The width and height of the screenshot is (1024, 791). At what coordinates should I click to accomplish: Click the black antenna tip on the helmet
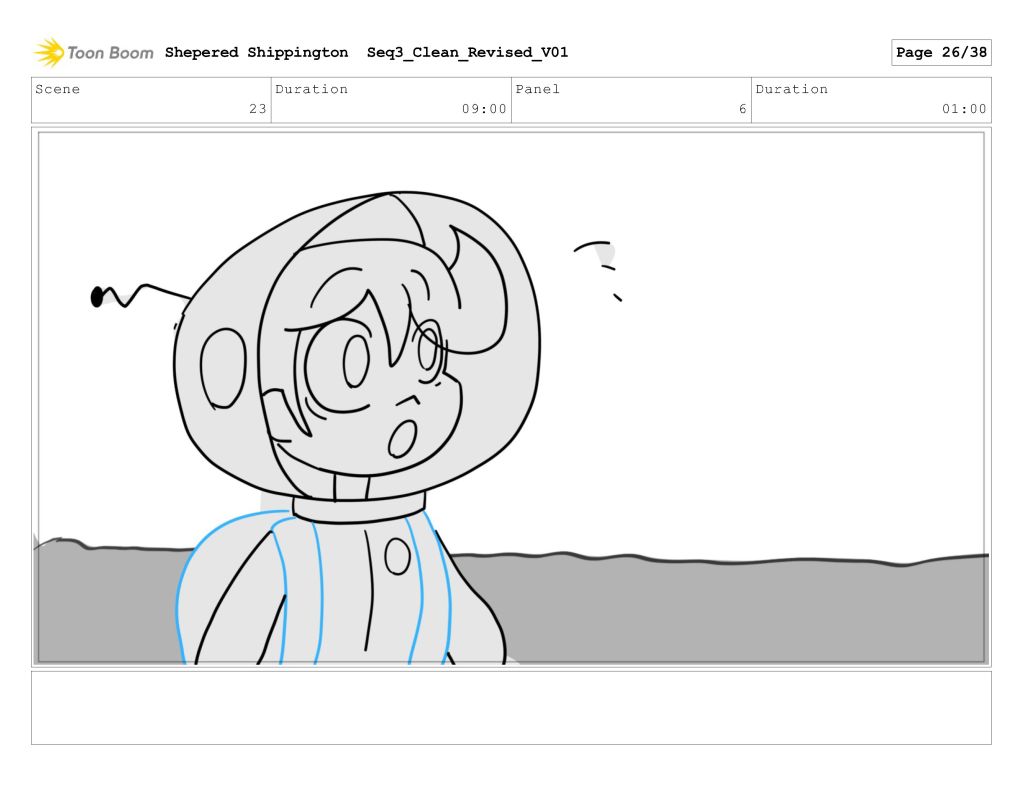coord(97,296)
